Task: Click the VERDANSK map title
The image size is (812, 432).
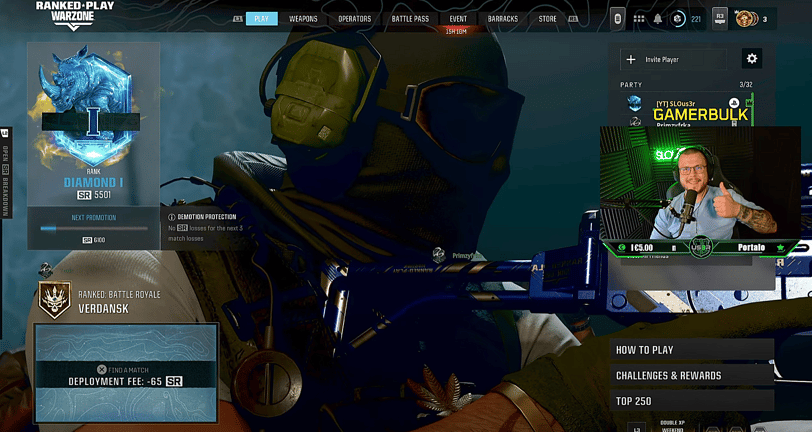Action: [104, 309]
